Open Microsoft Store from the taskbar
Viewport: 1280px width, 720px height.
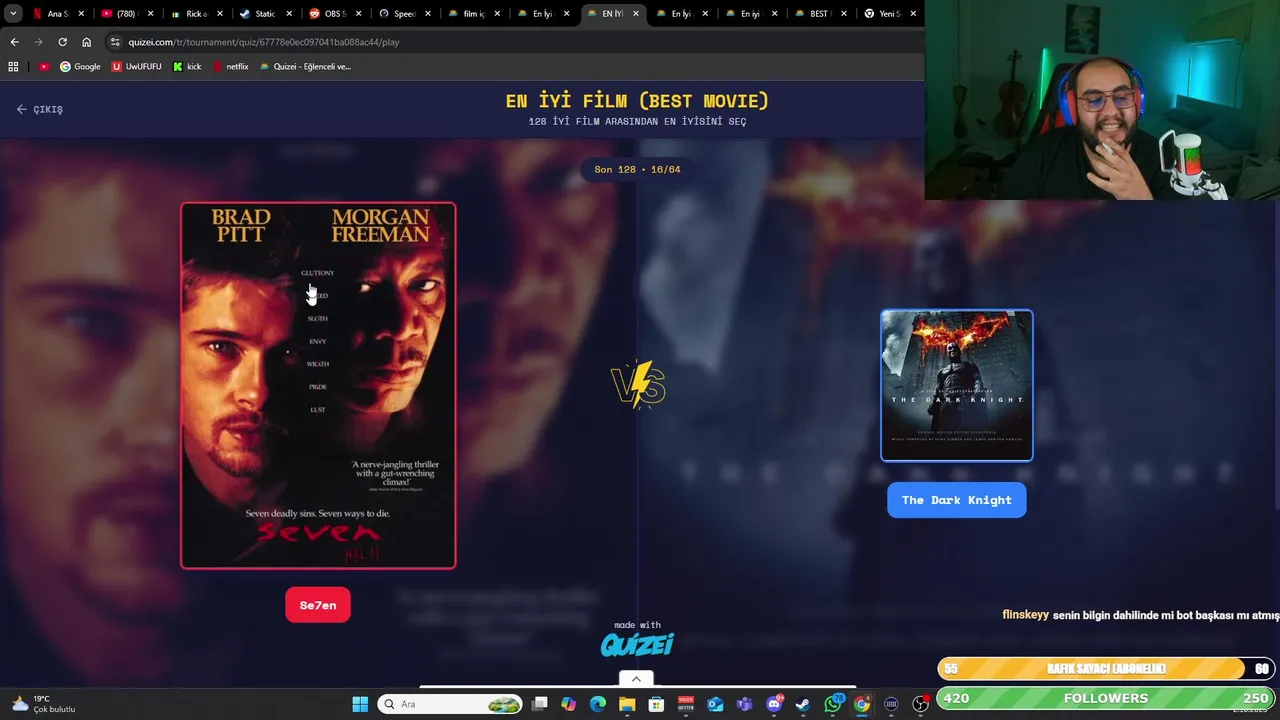[656, 704]
